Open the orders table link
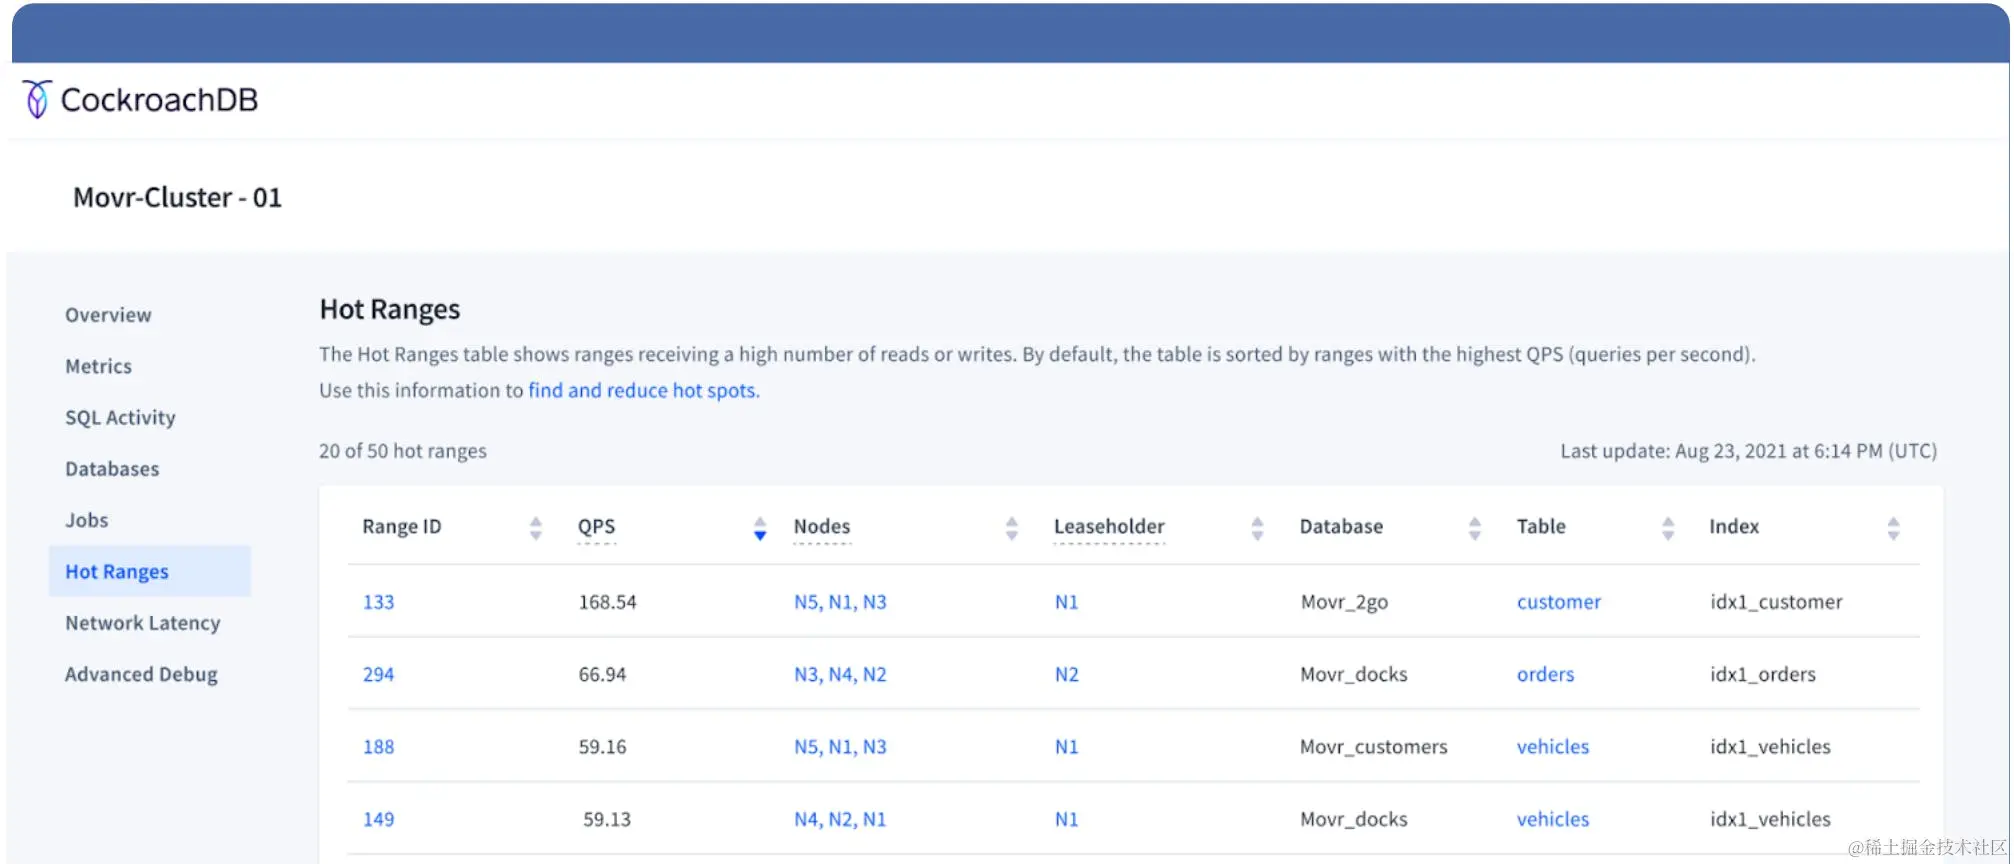Screen dimensions: 2014x864 coord(1545,674)
